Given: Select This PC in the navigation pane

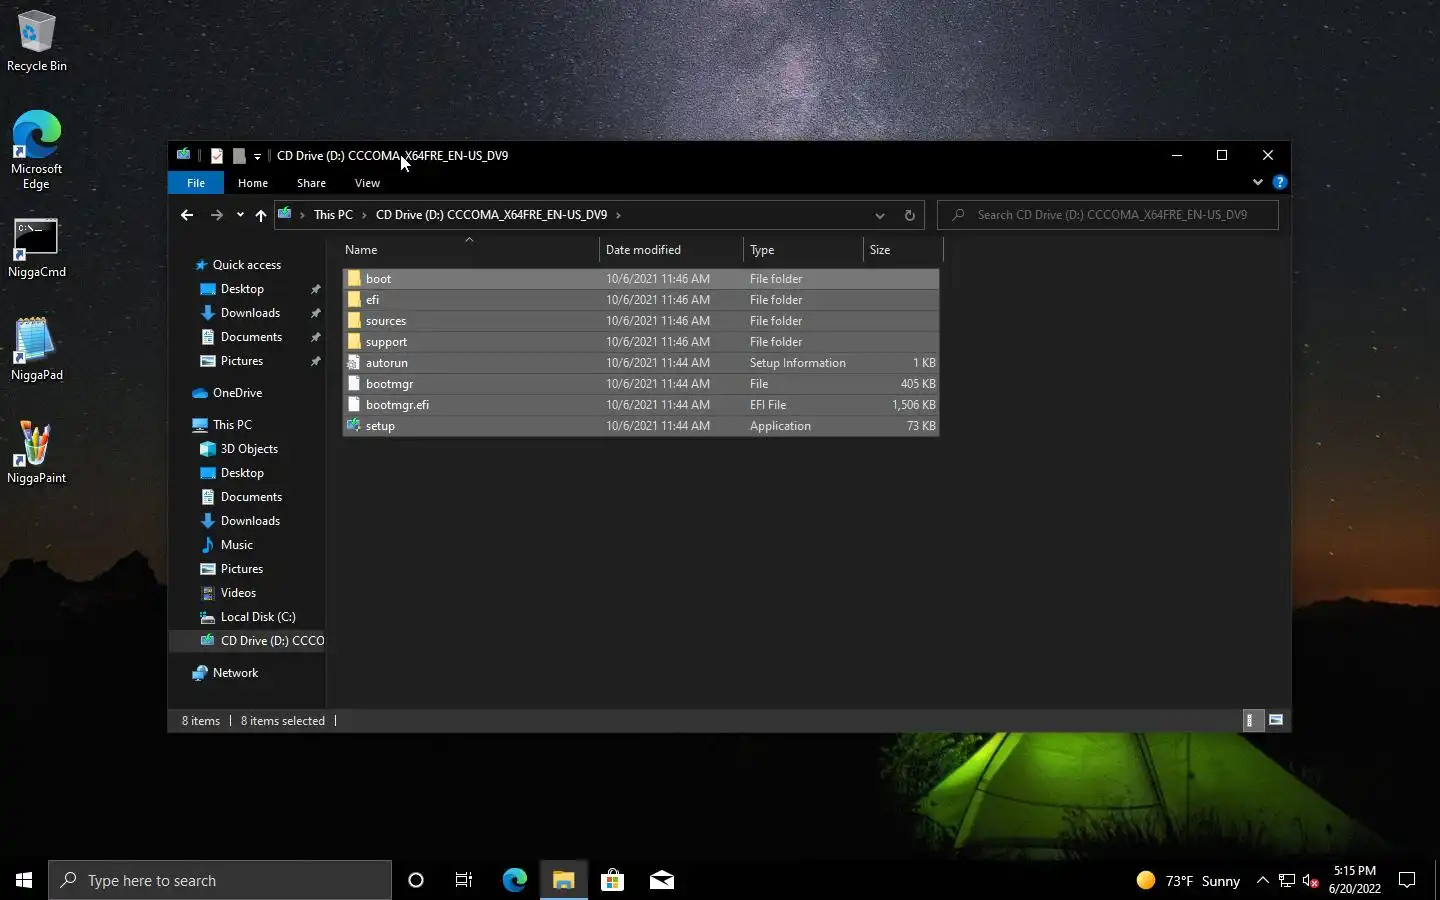Looking at the screenshot, I should click(232, 425).
